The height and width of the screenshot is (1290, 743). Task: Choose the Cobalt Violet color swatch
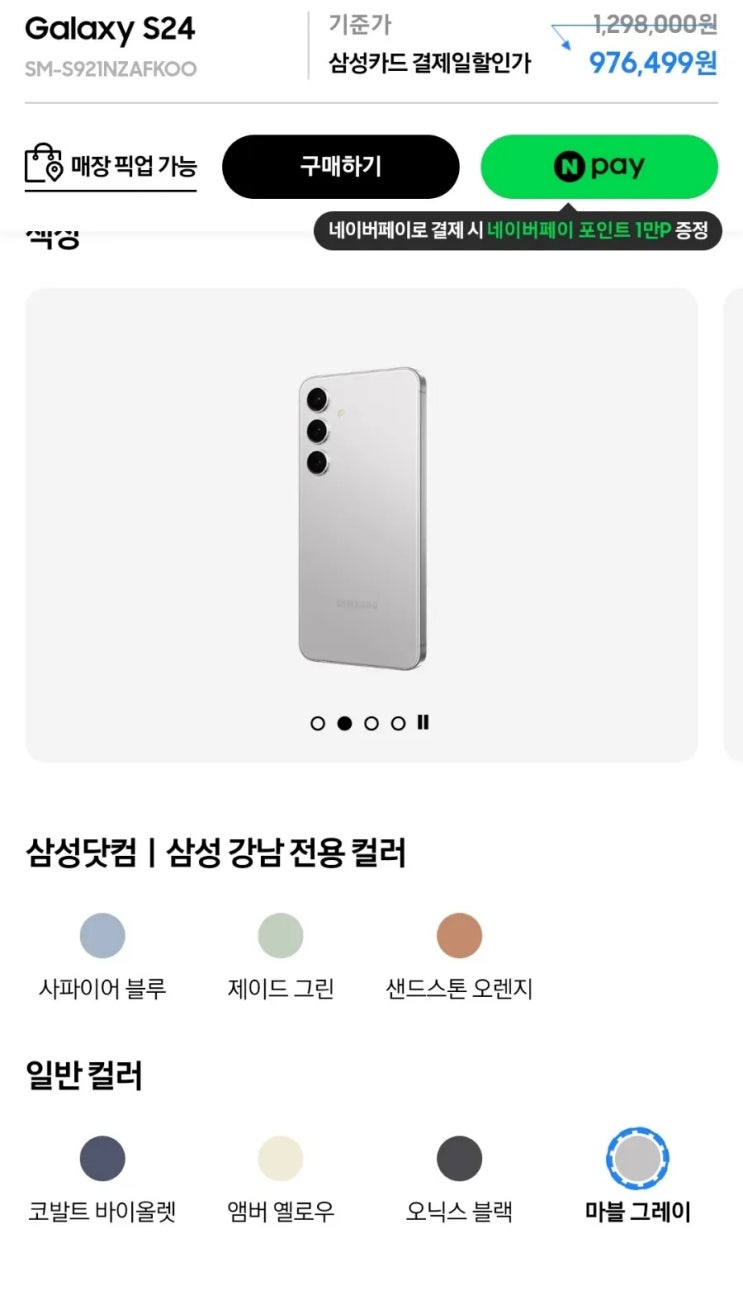click(x=102, y=1159)
